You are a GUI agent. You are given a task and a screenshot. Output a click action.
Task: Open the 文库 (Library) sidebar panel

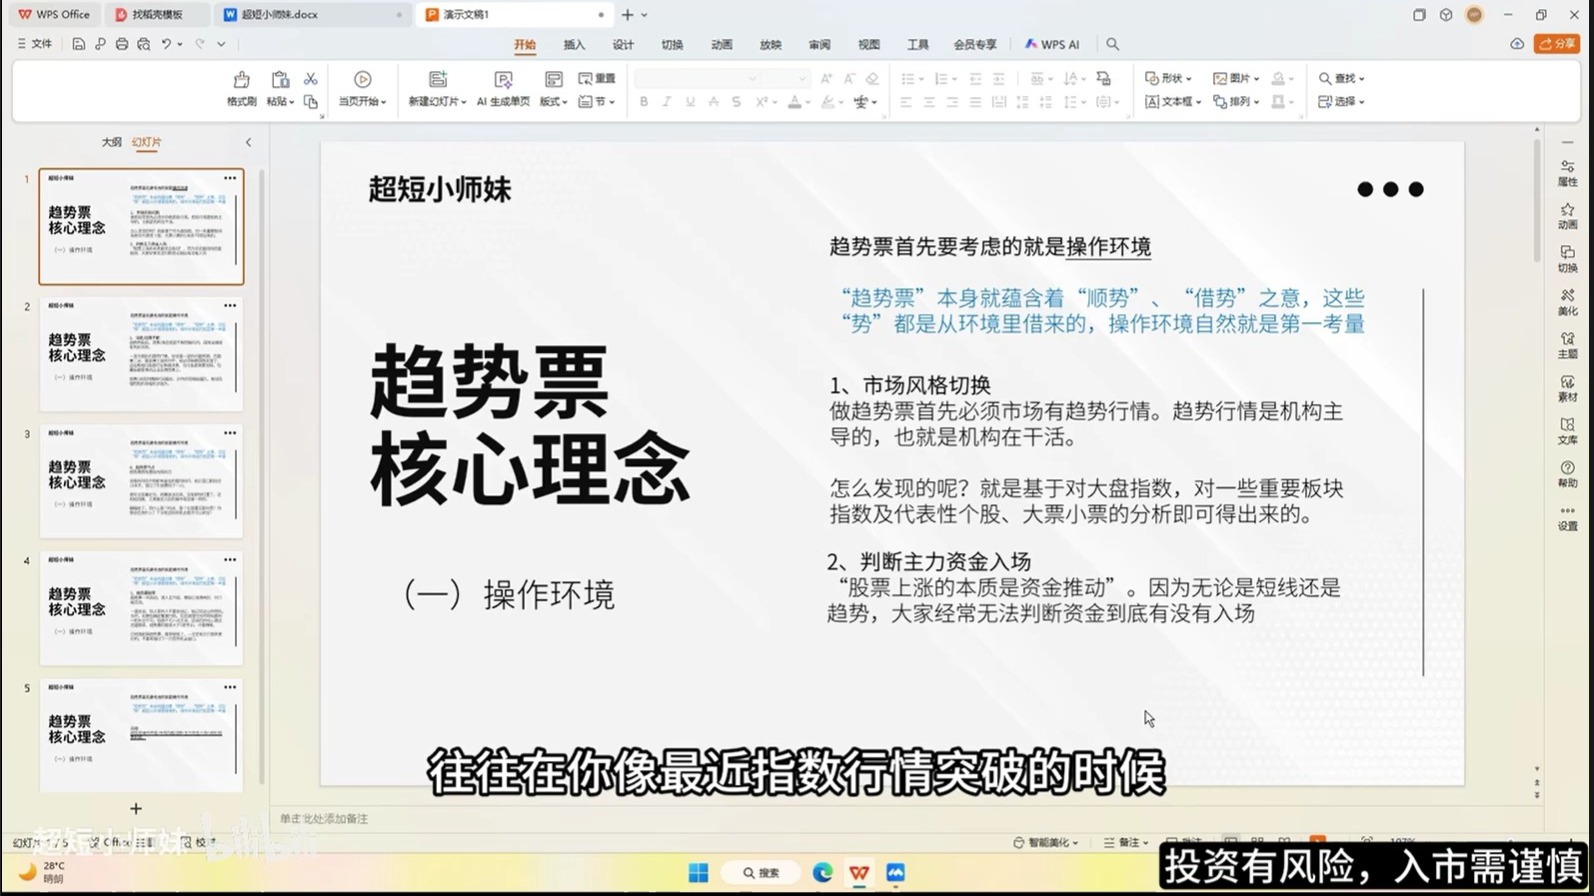pyautogui.click(x=1567, y=431)
